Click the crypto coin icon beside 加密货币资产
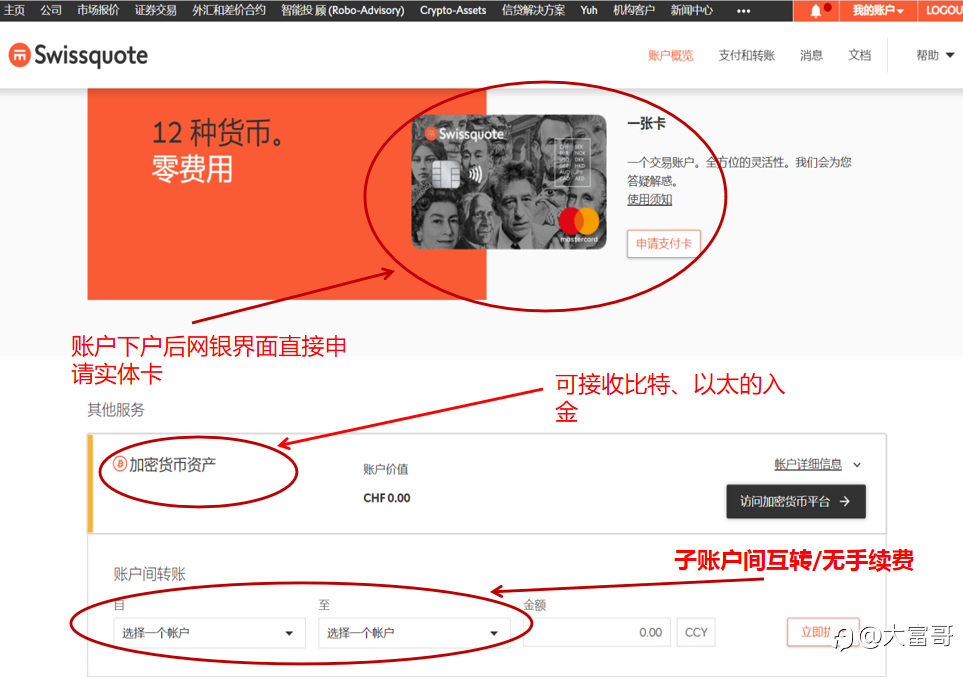963x679 pixels. [x=120, y=464]
